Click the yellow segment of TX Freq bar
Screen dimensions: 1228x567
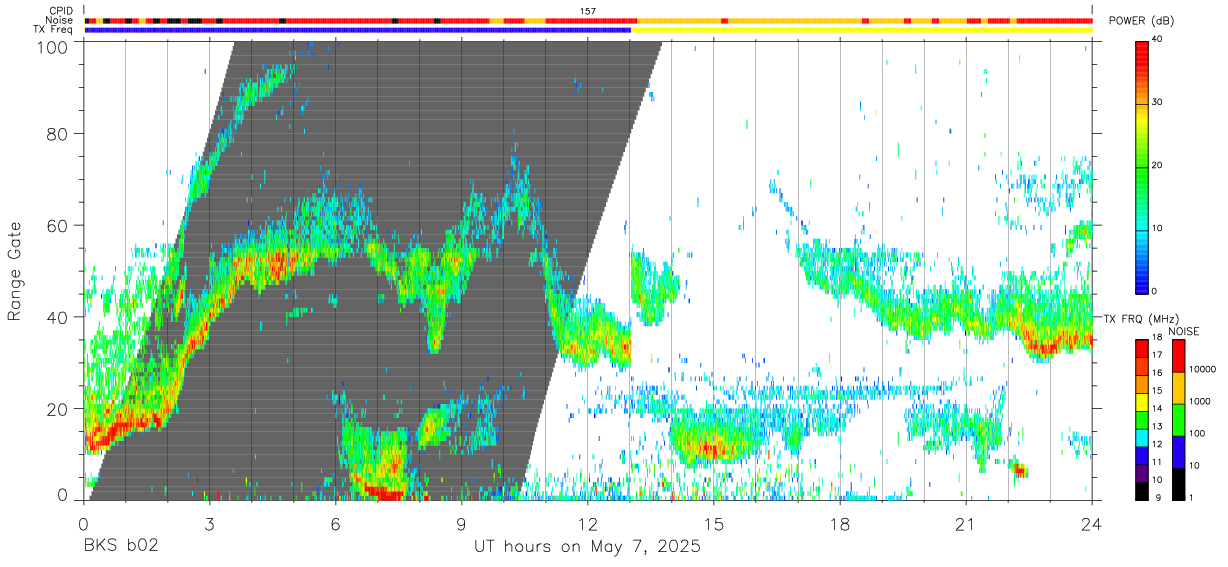click(861, 30)
